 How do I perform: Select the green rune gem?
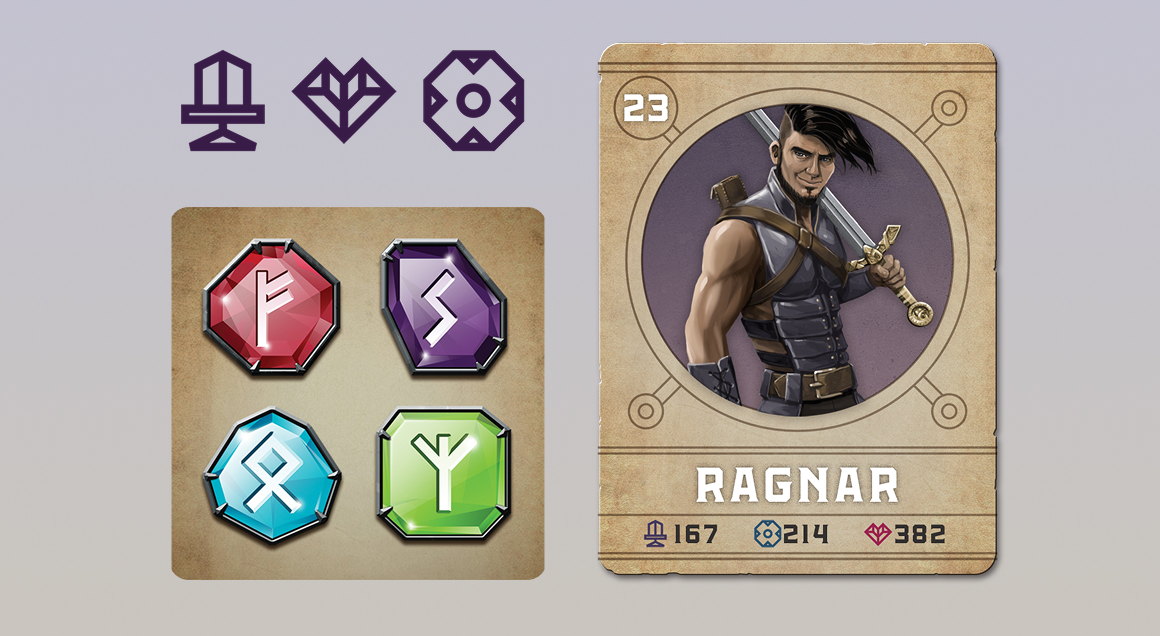pyautogui.click(x=444, y=474)
